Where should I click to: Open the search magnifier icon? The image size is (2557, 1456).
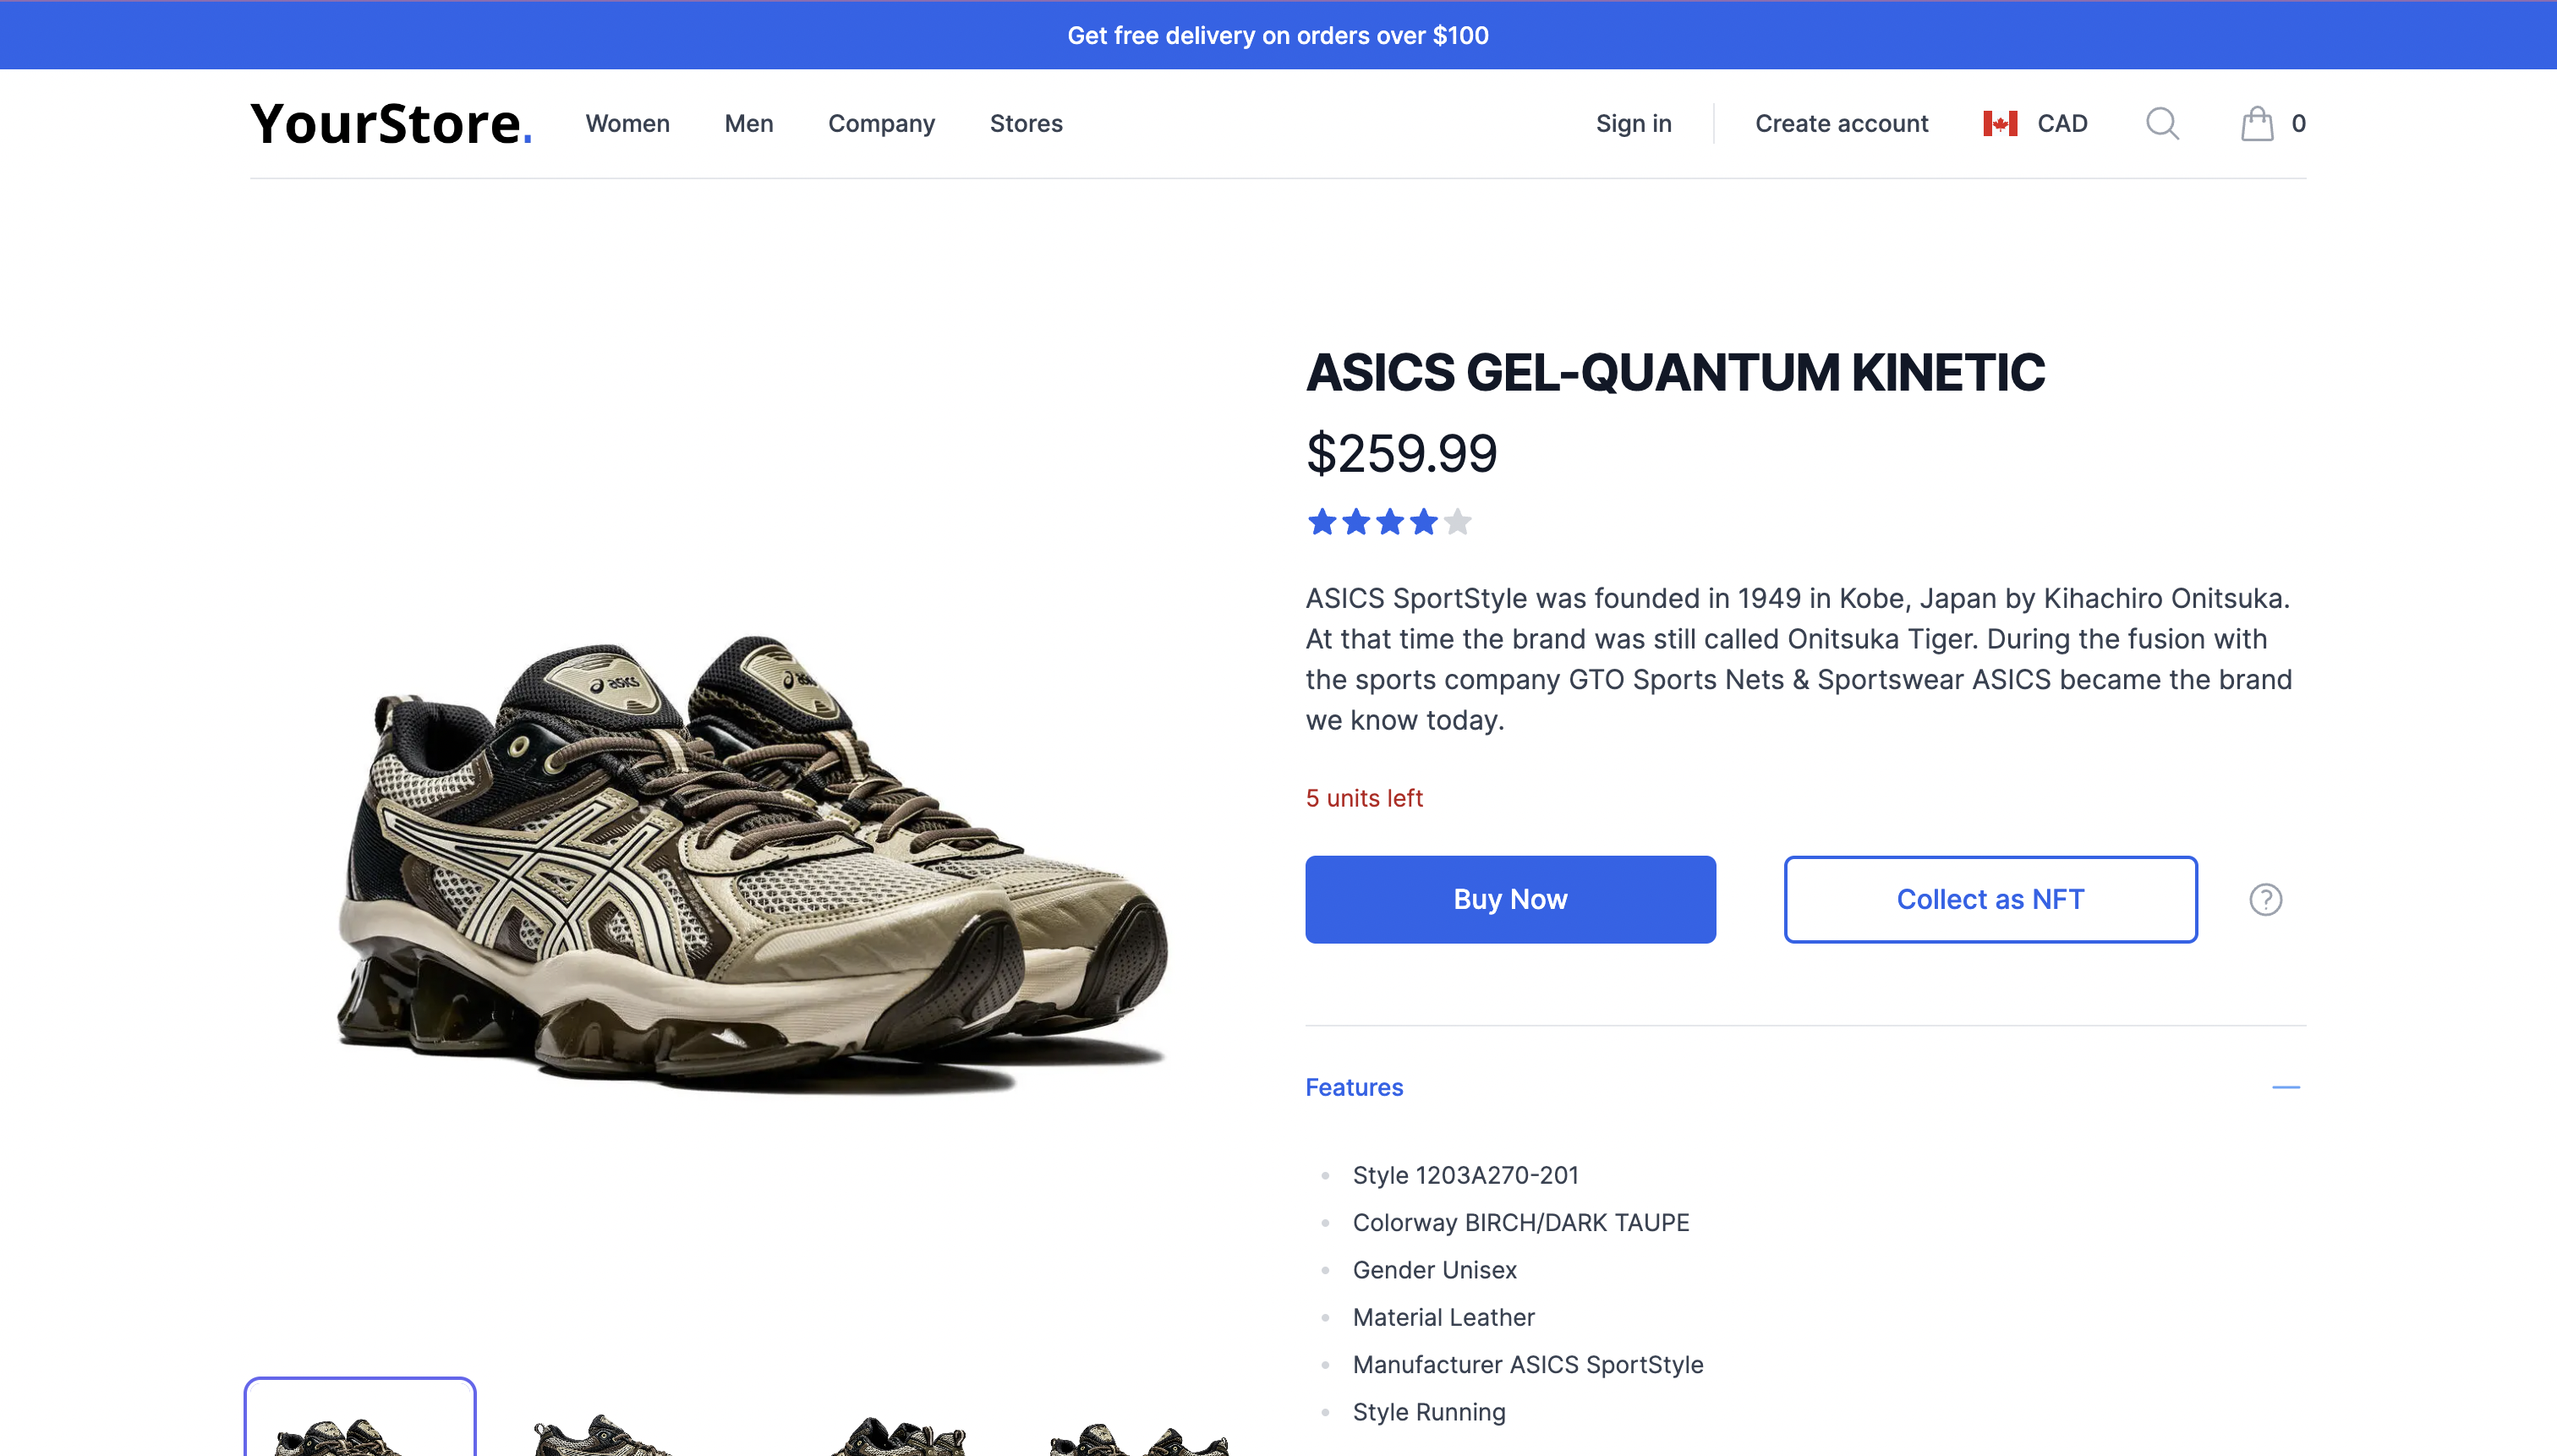pyautogui.click(x=2161, y=124)
